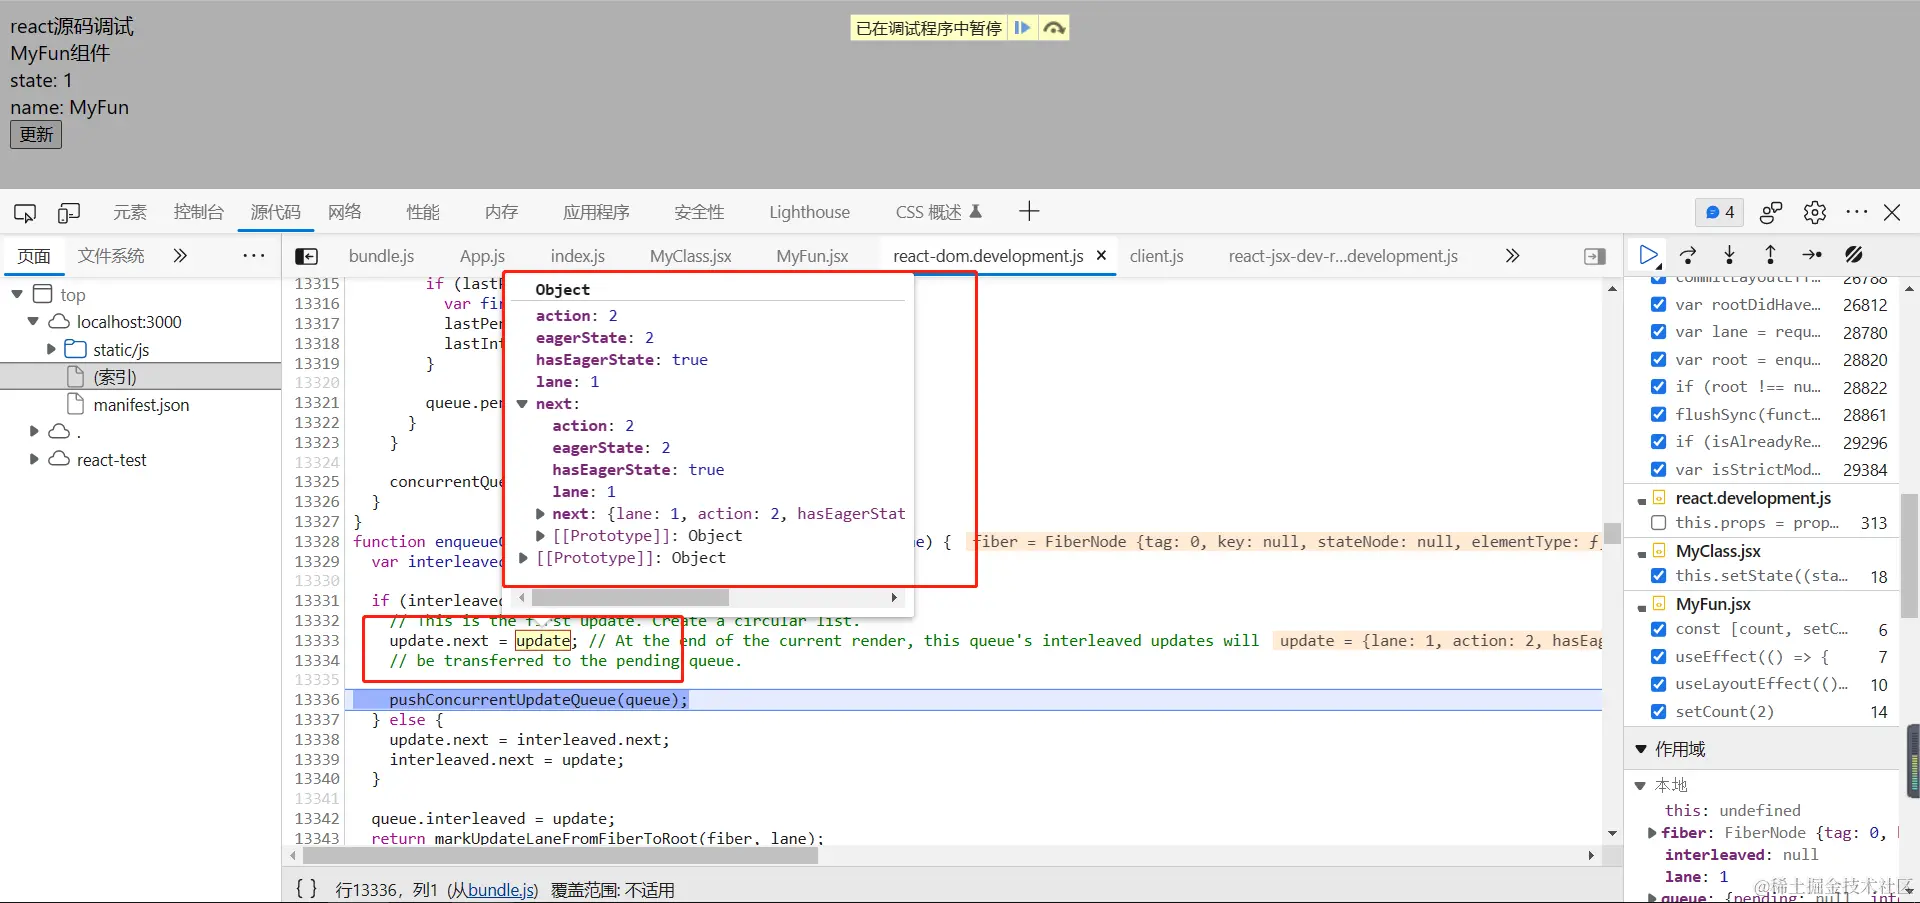Collapse the 作用域 scope section

(x=1641, y=749)
